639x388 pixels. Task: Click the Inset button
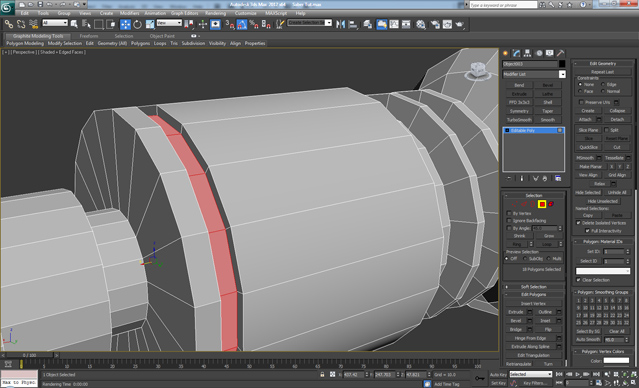tap(545, 321)
